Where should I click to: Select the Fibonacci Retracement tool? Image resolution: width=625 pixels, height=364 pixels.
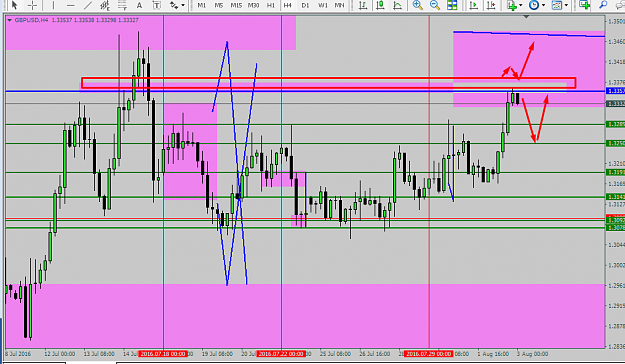[122, 5]
